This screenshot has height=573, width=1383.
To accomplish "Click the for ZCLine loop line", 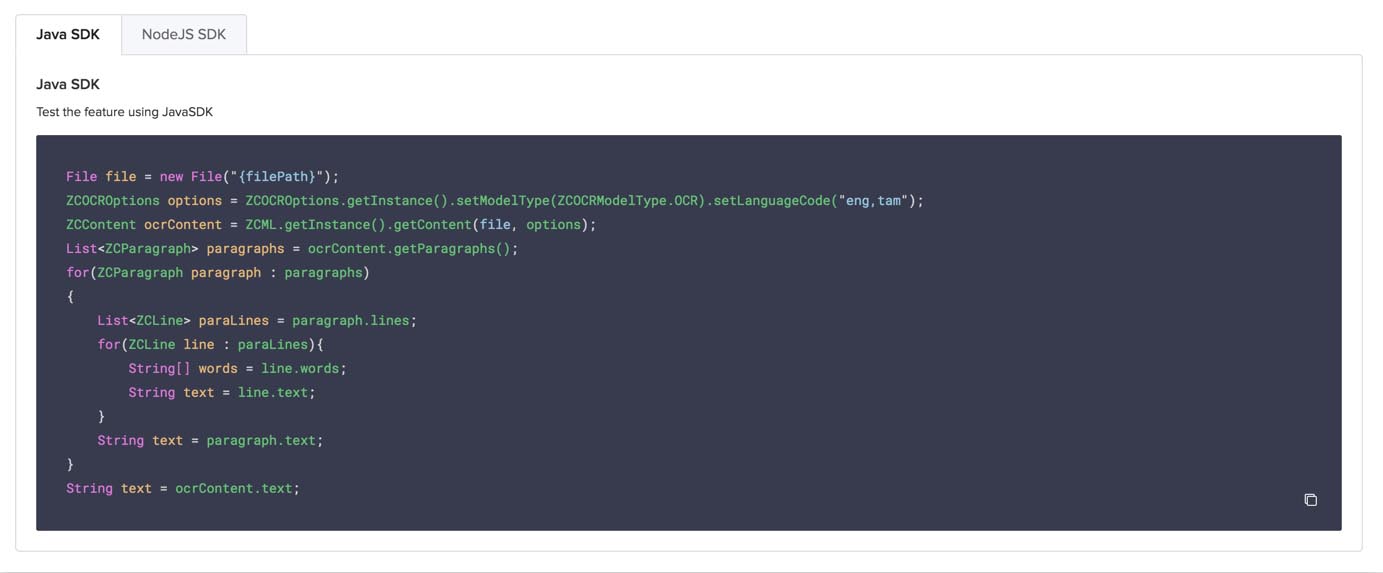I will 210,345.
